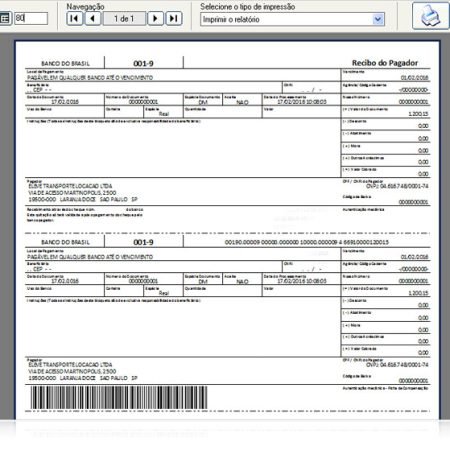Go to the first report page
Viewport: 450px width, 450px height.
point(74,18)
